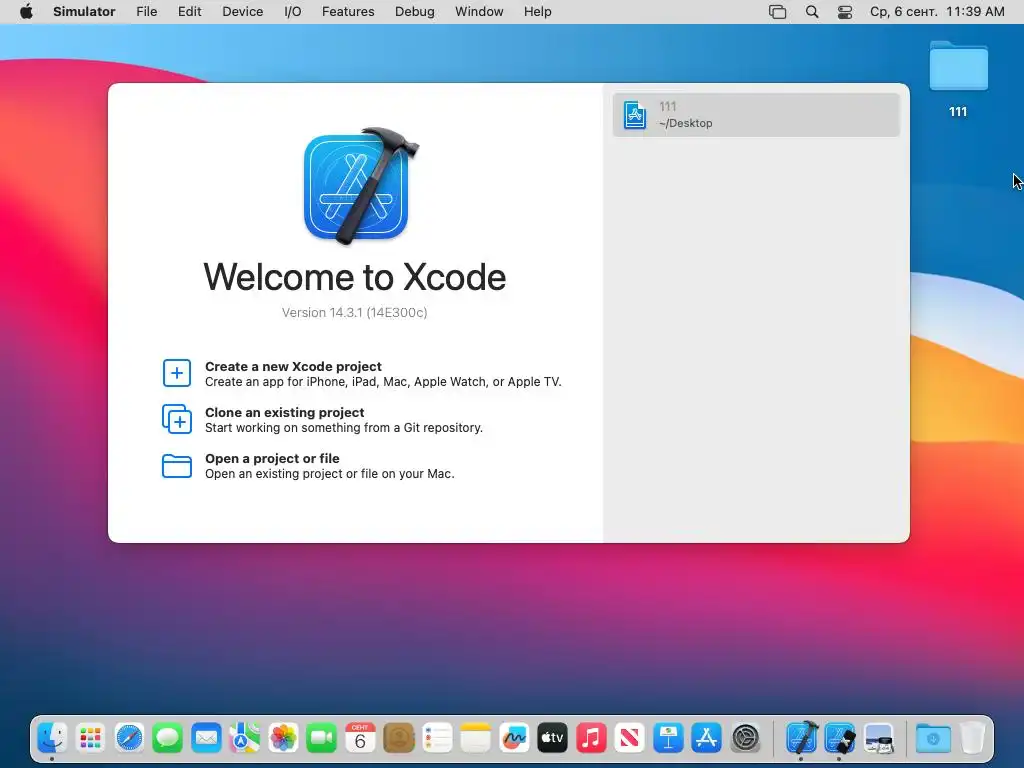
Task: Click the Open a project or file folder icon
Action: coord(176,466)
